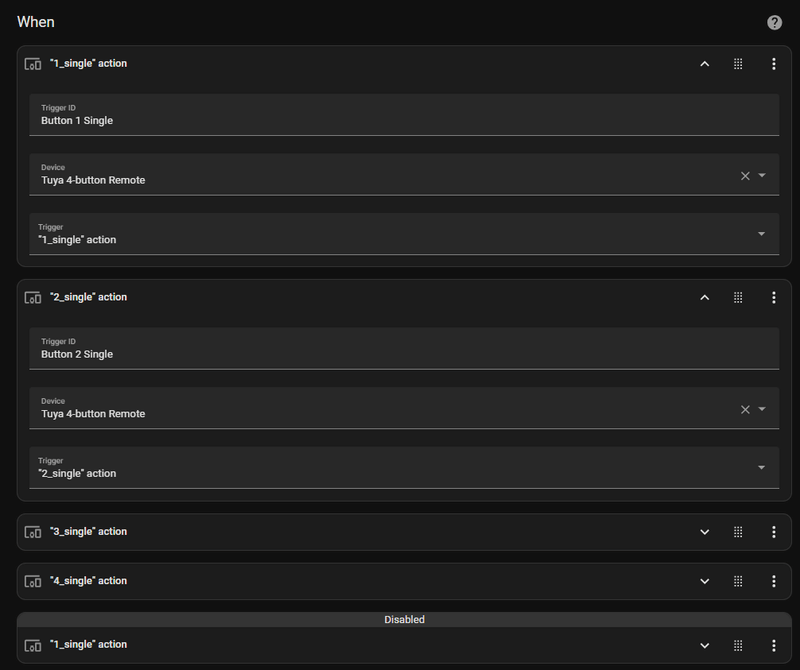
Task: Open three-dot menu for "3_single" trigger
Action: point(773,532)
